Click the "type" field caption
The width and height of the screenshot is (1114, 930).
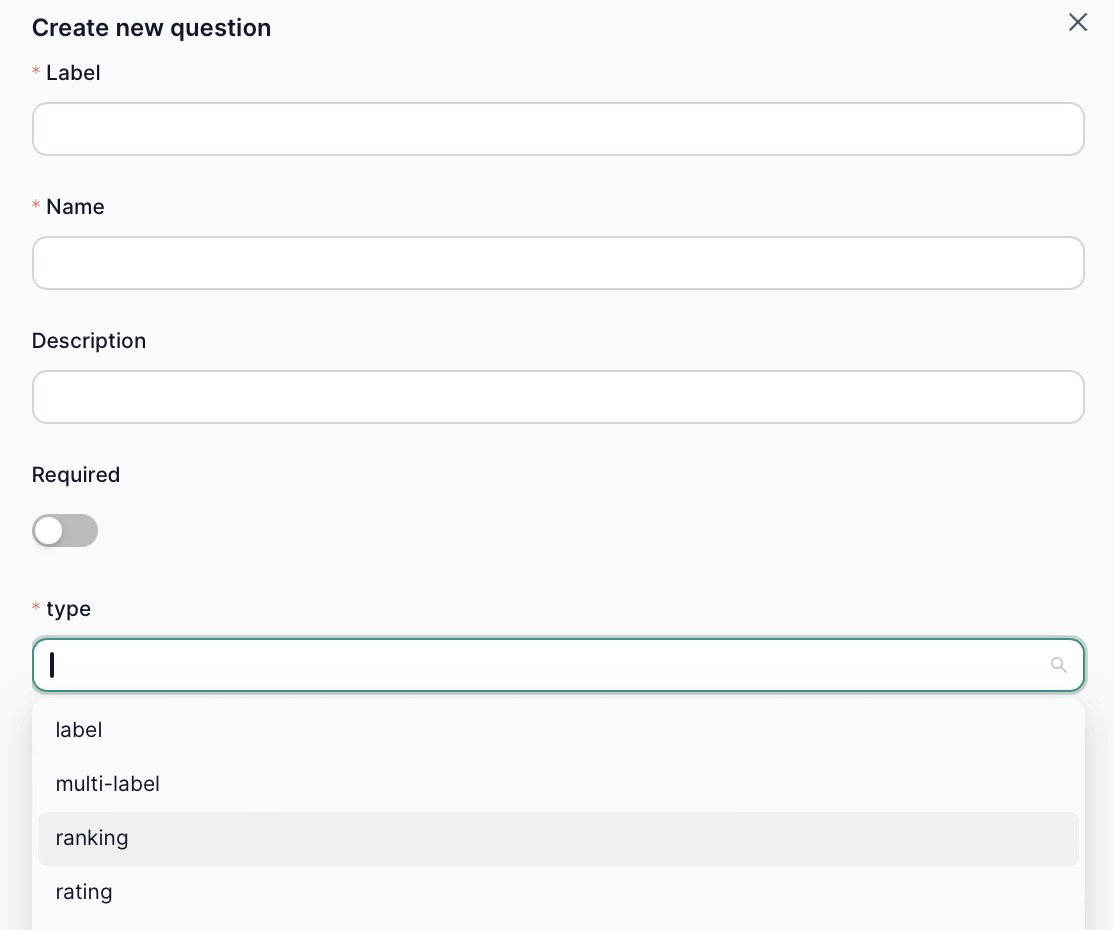[x=68, y=609]
